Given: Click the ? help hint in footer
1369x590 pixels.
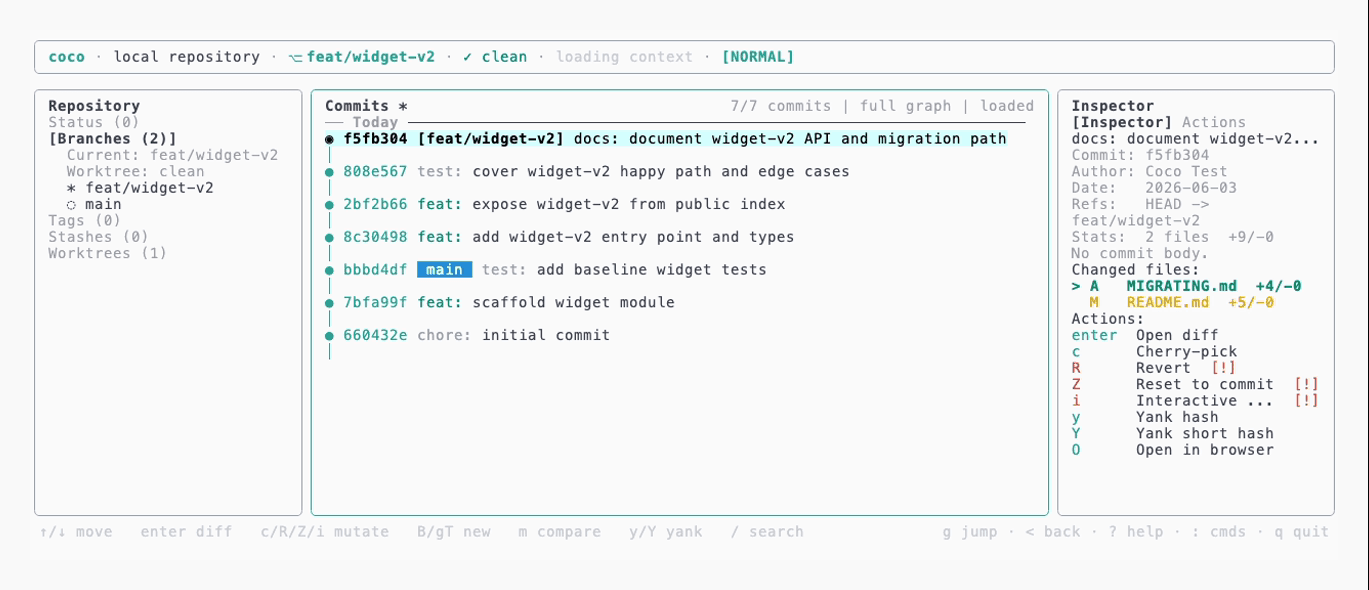Looking at the screenshot, I should tap(1136, 532).
